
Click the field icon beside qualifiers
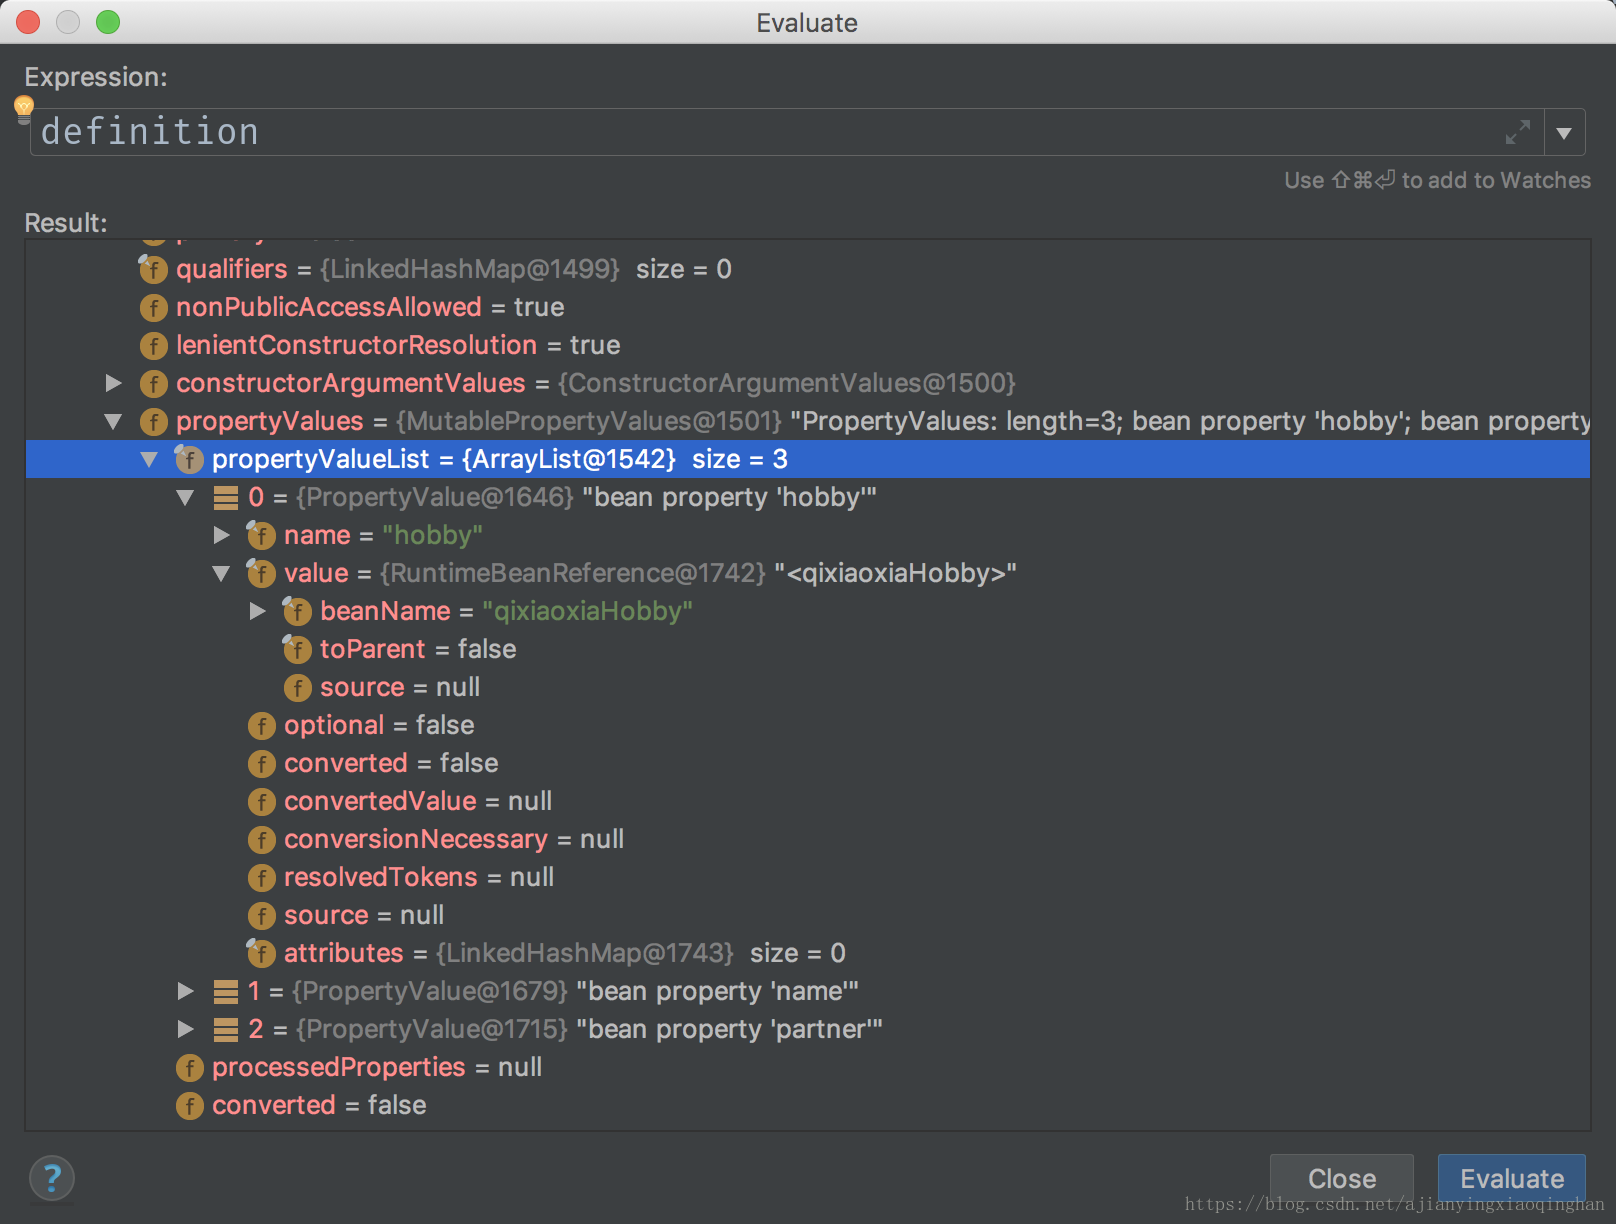pos(153,269)
